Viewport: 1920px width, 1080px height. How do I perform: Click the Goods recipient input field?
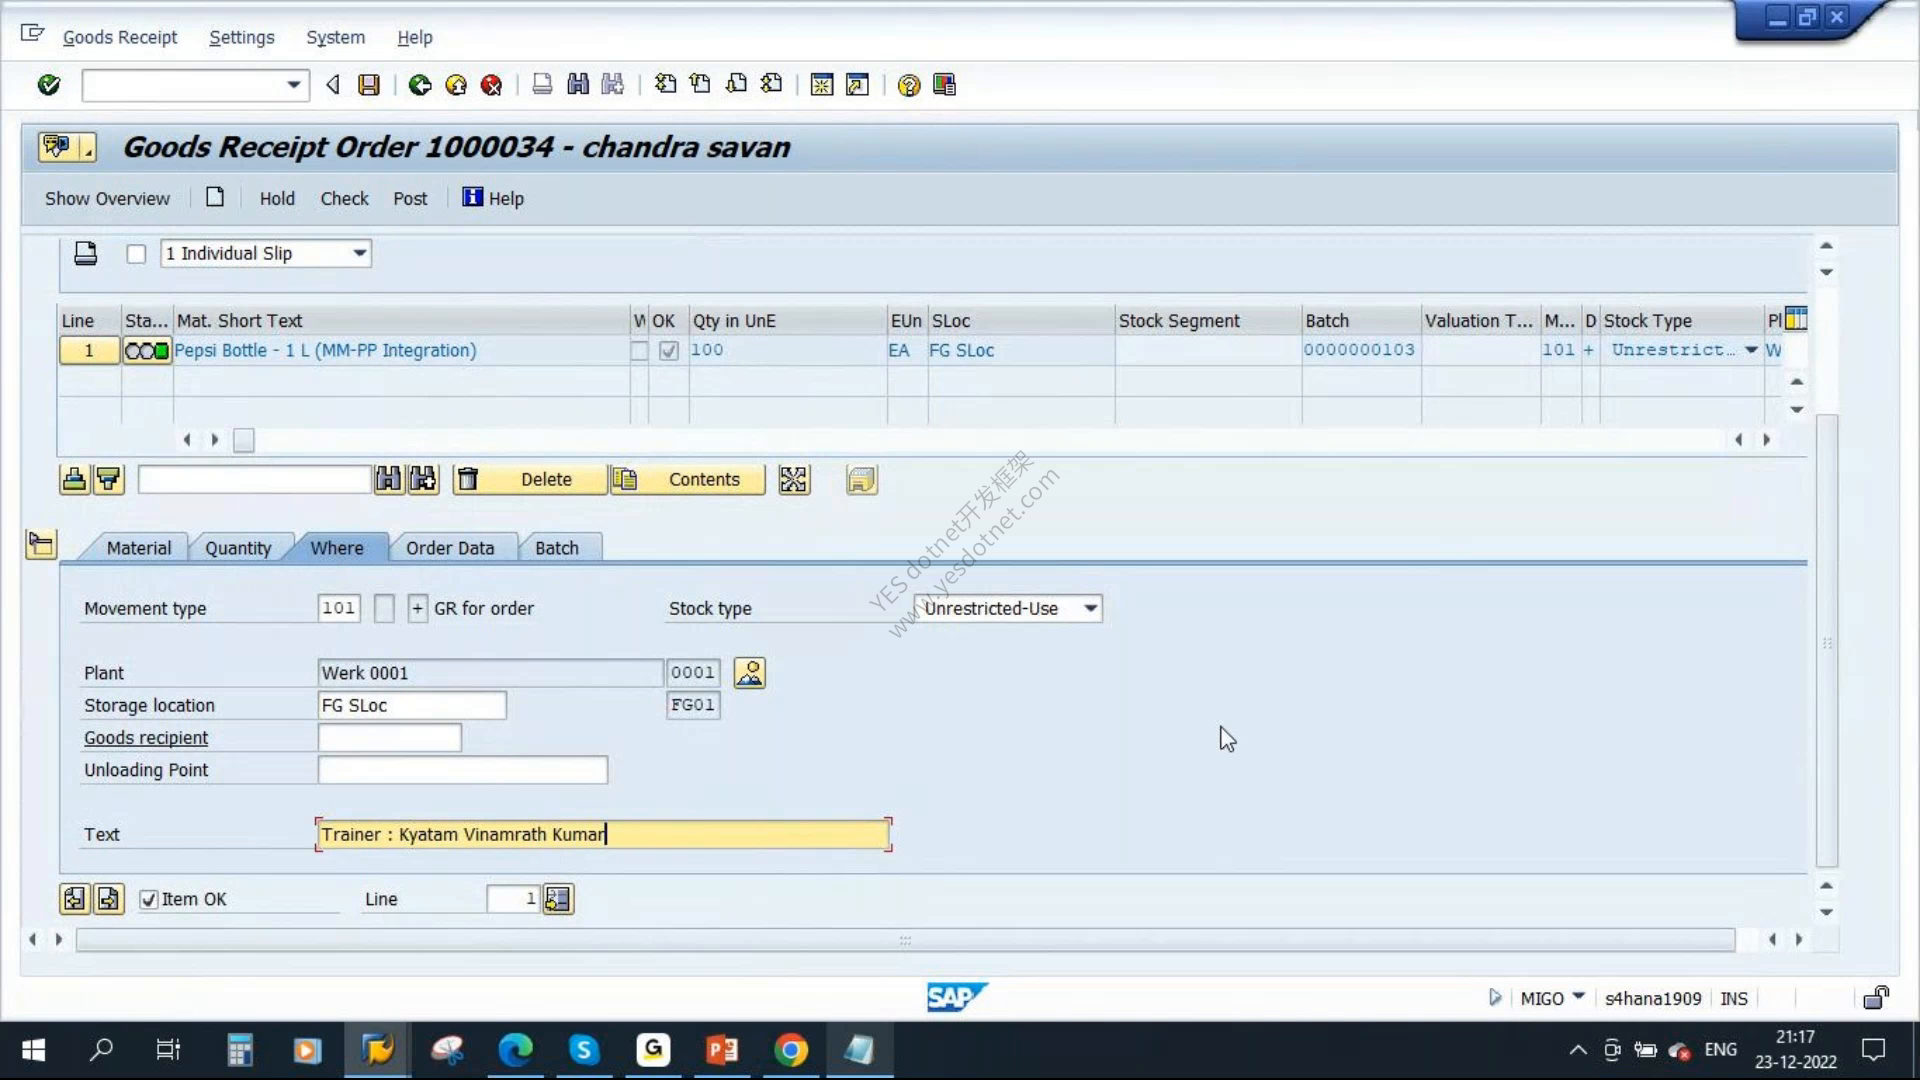coord(390,738)
